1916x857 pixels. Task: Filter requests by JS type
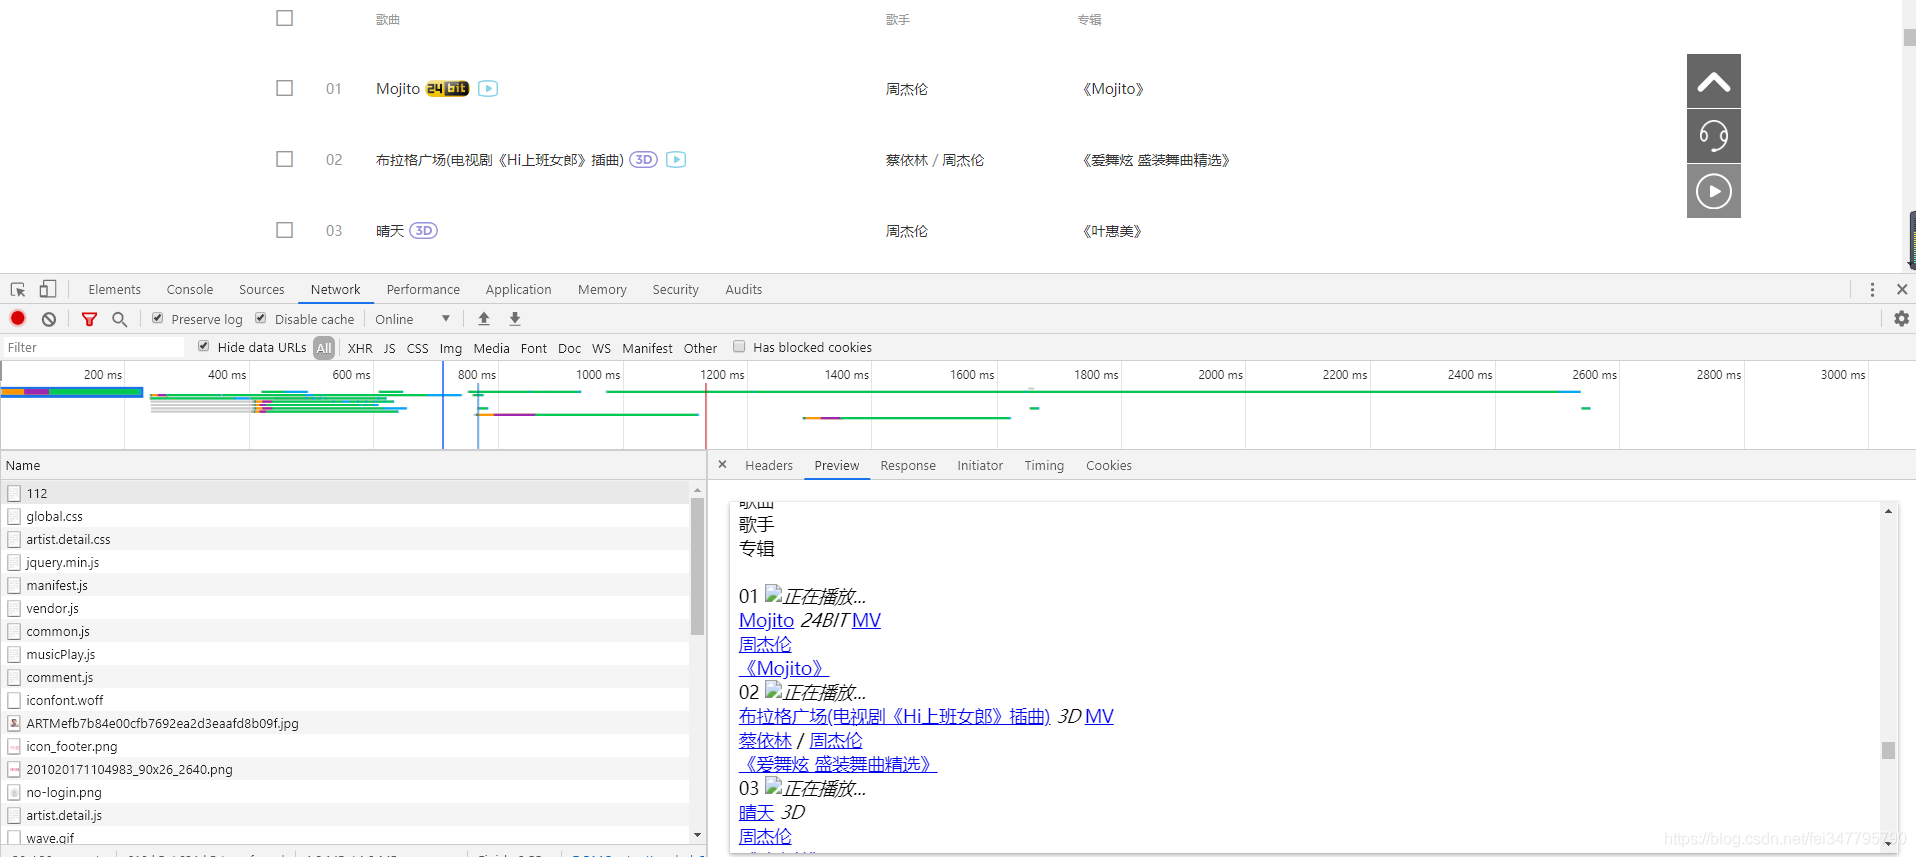390,348
